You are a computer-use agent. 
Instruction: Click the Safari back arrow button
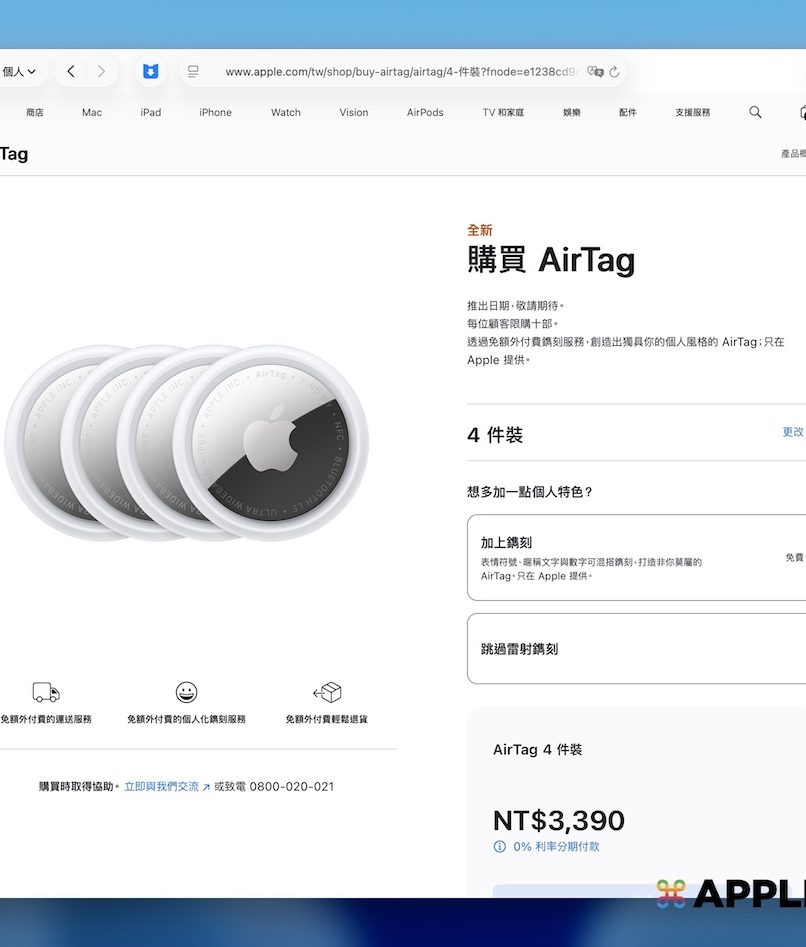tap(70, 72)
